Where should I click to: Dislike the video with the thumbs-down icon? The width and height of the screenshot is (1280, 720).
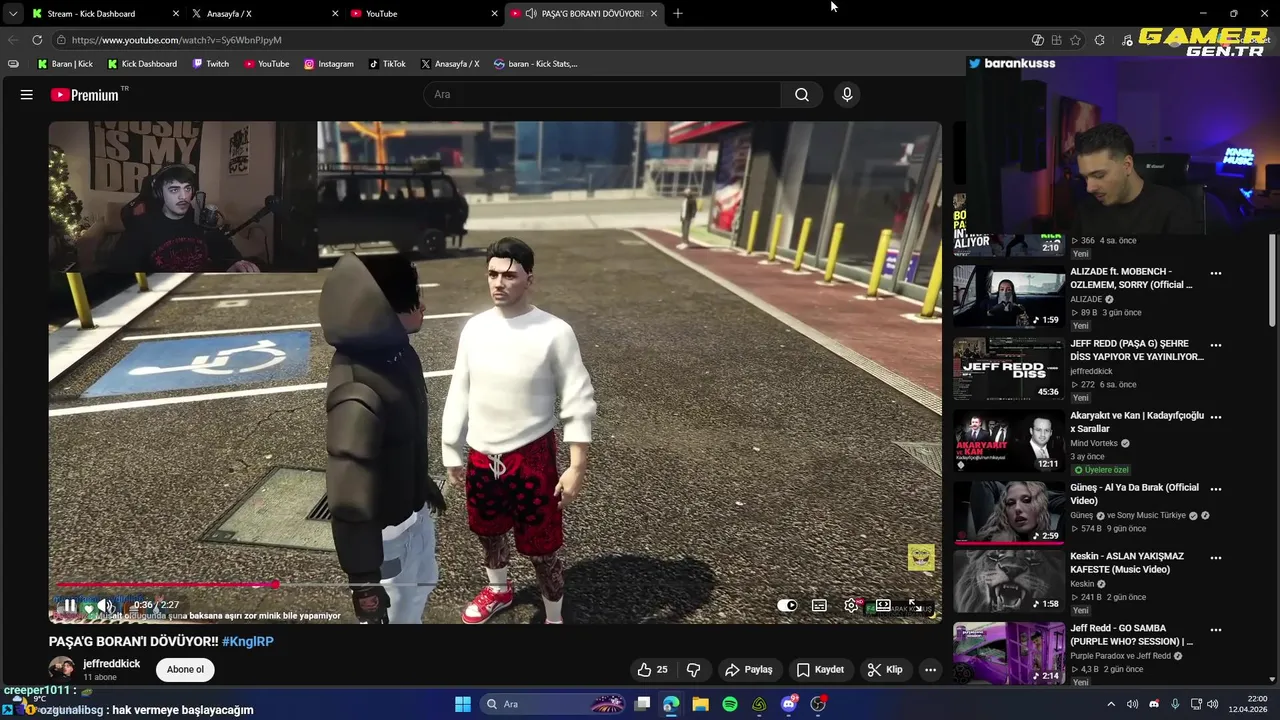coord(693,670)
